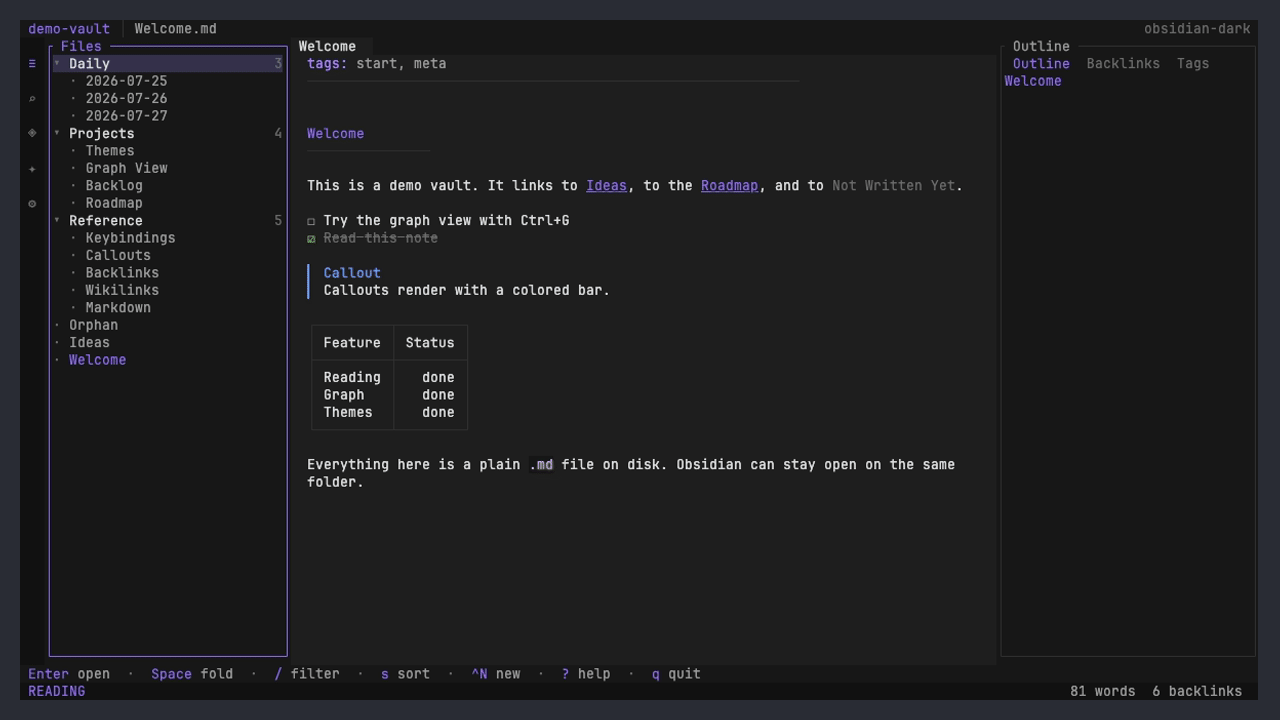
Task: Click the 'Space fold' footer hint
Action: point(192,674)
